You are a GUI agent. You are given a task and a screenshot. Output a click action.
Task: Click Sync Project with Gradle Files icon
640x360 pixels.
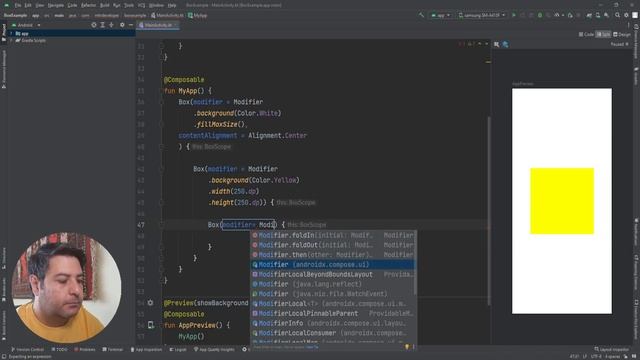[589, 15]
